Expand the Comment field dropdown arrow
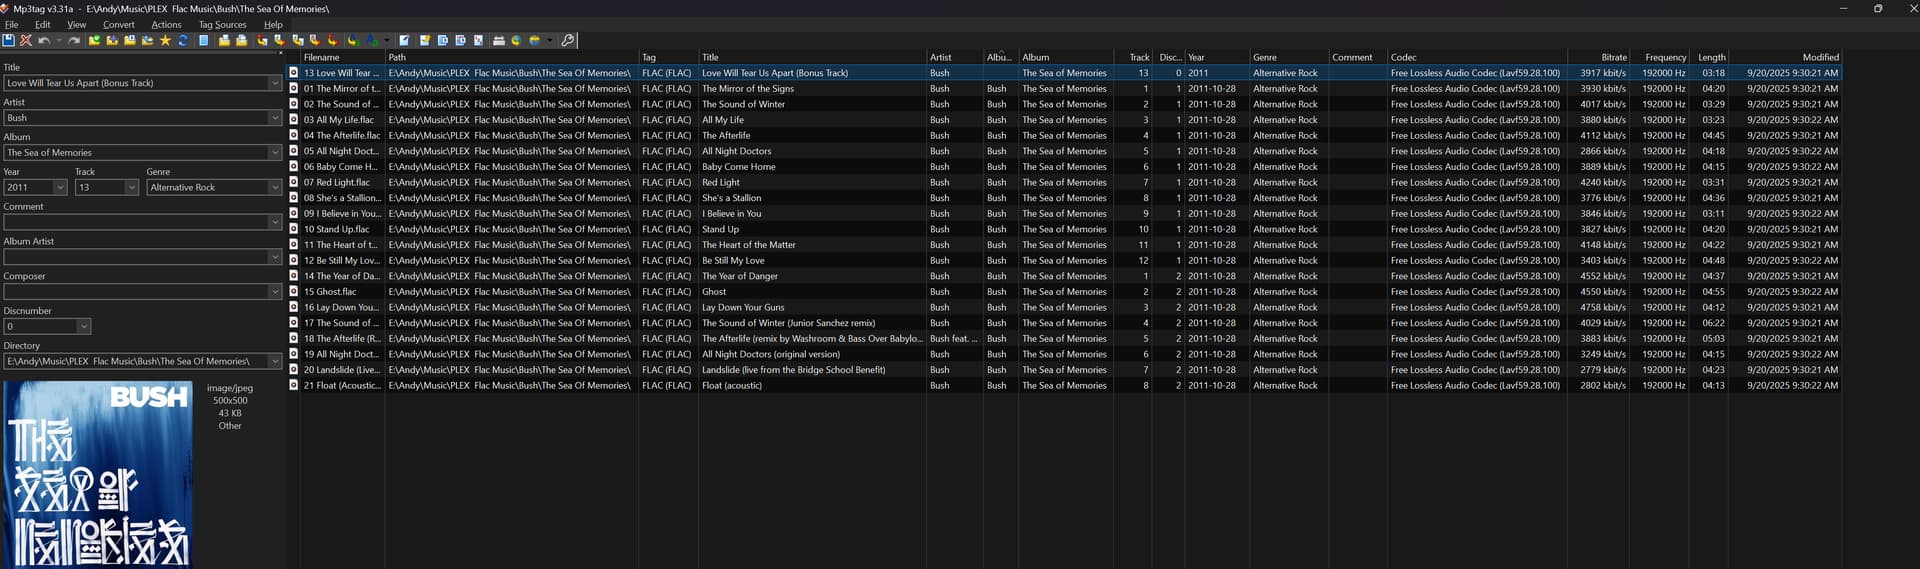The width and height of the screenshot is (1920, 569). 275,222
